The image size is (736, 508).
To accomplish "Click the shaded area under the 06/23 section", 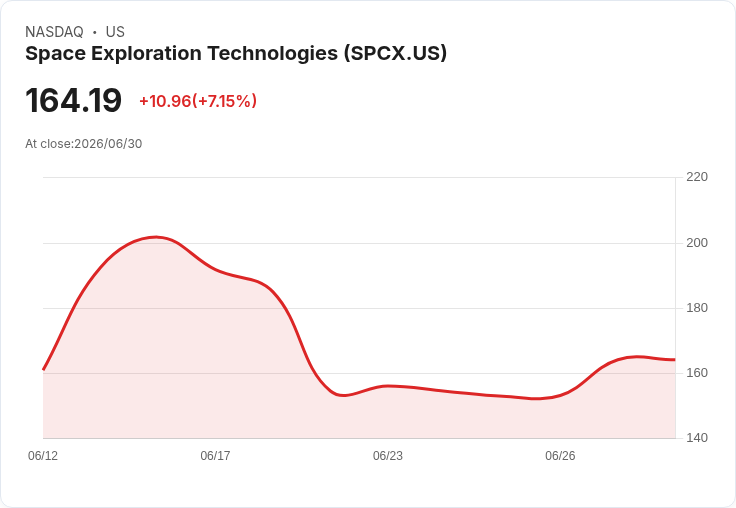I will point(388,413).
